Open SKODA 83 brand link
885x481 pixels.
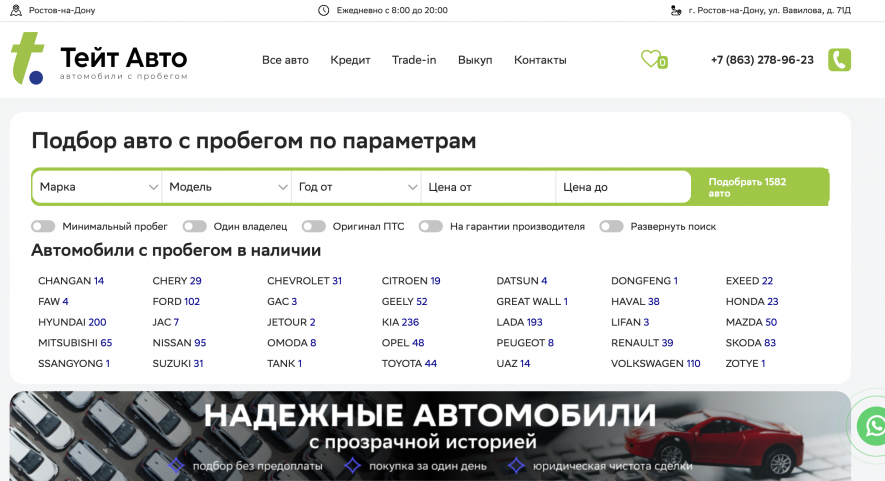[751, 343]
